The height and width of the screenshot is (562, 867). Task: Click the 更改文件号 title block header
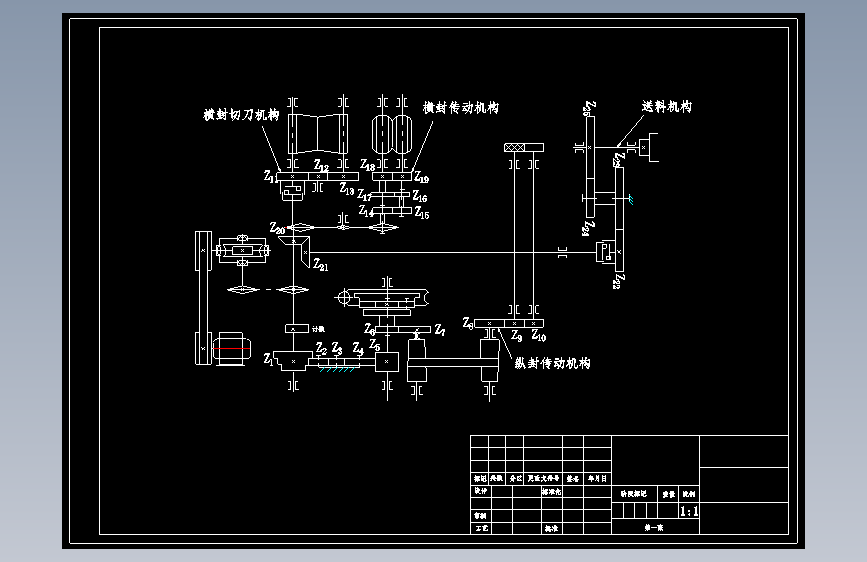[x=543, y=478]
